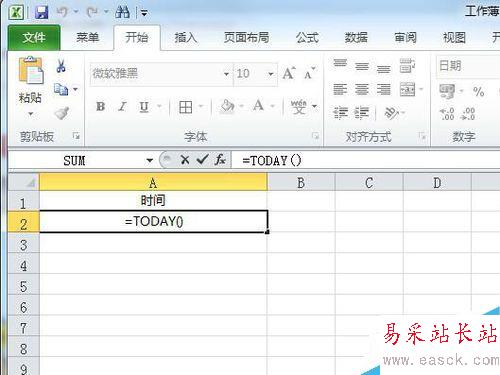Screen dimensions: 500x375
Task: Click the Decrease Font Size icon
Action: tap(310, 74)
